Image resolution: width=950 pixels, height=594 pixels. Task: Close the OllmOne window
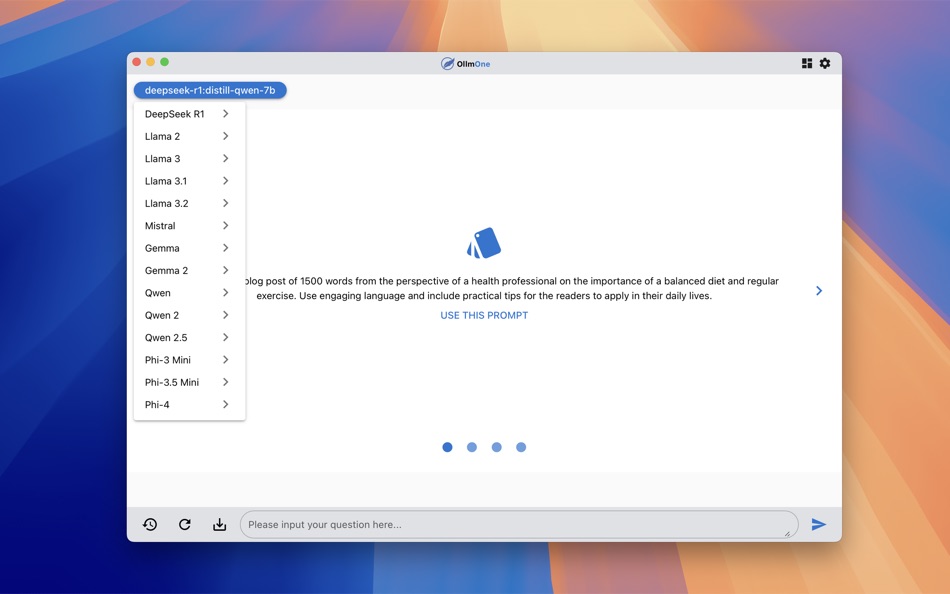click(137, 62)
